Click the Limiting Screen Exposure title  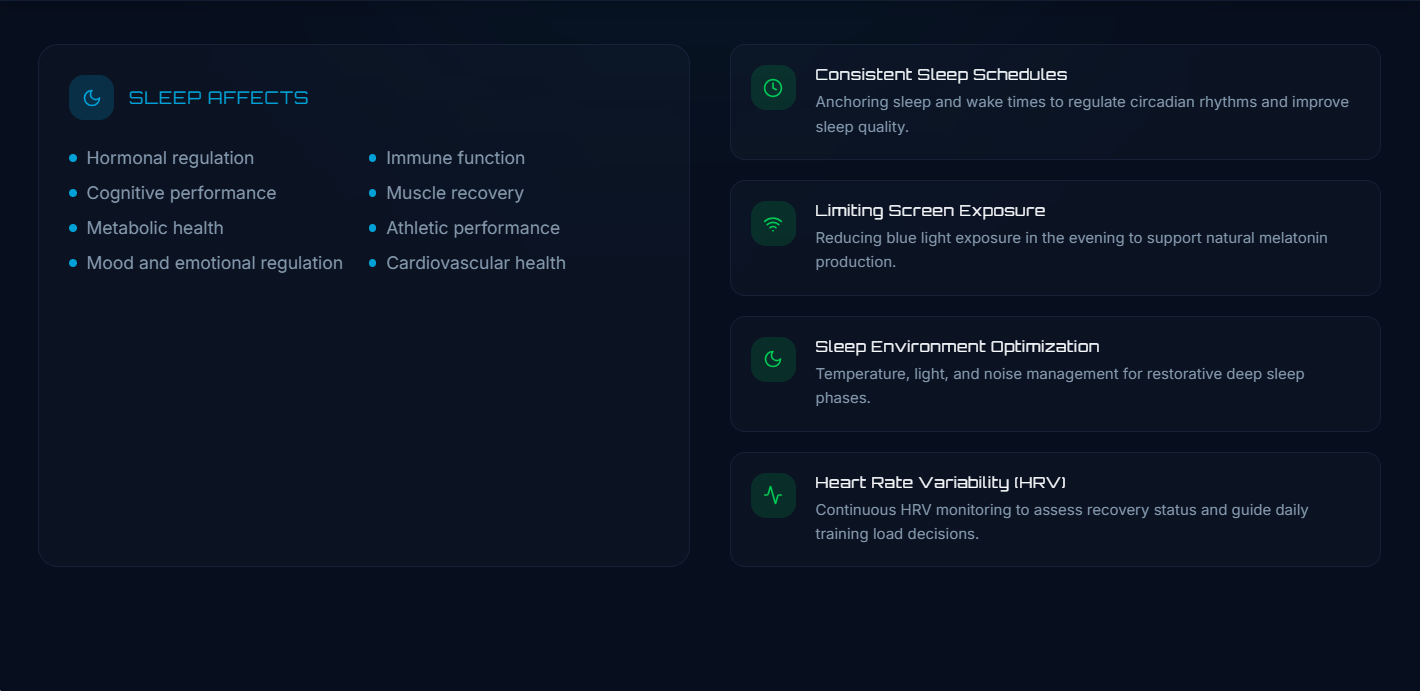(x=930, y=211)
